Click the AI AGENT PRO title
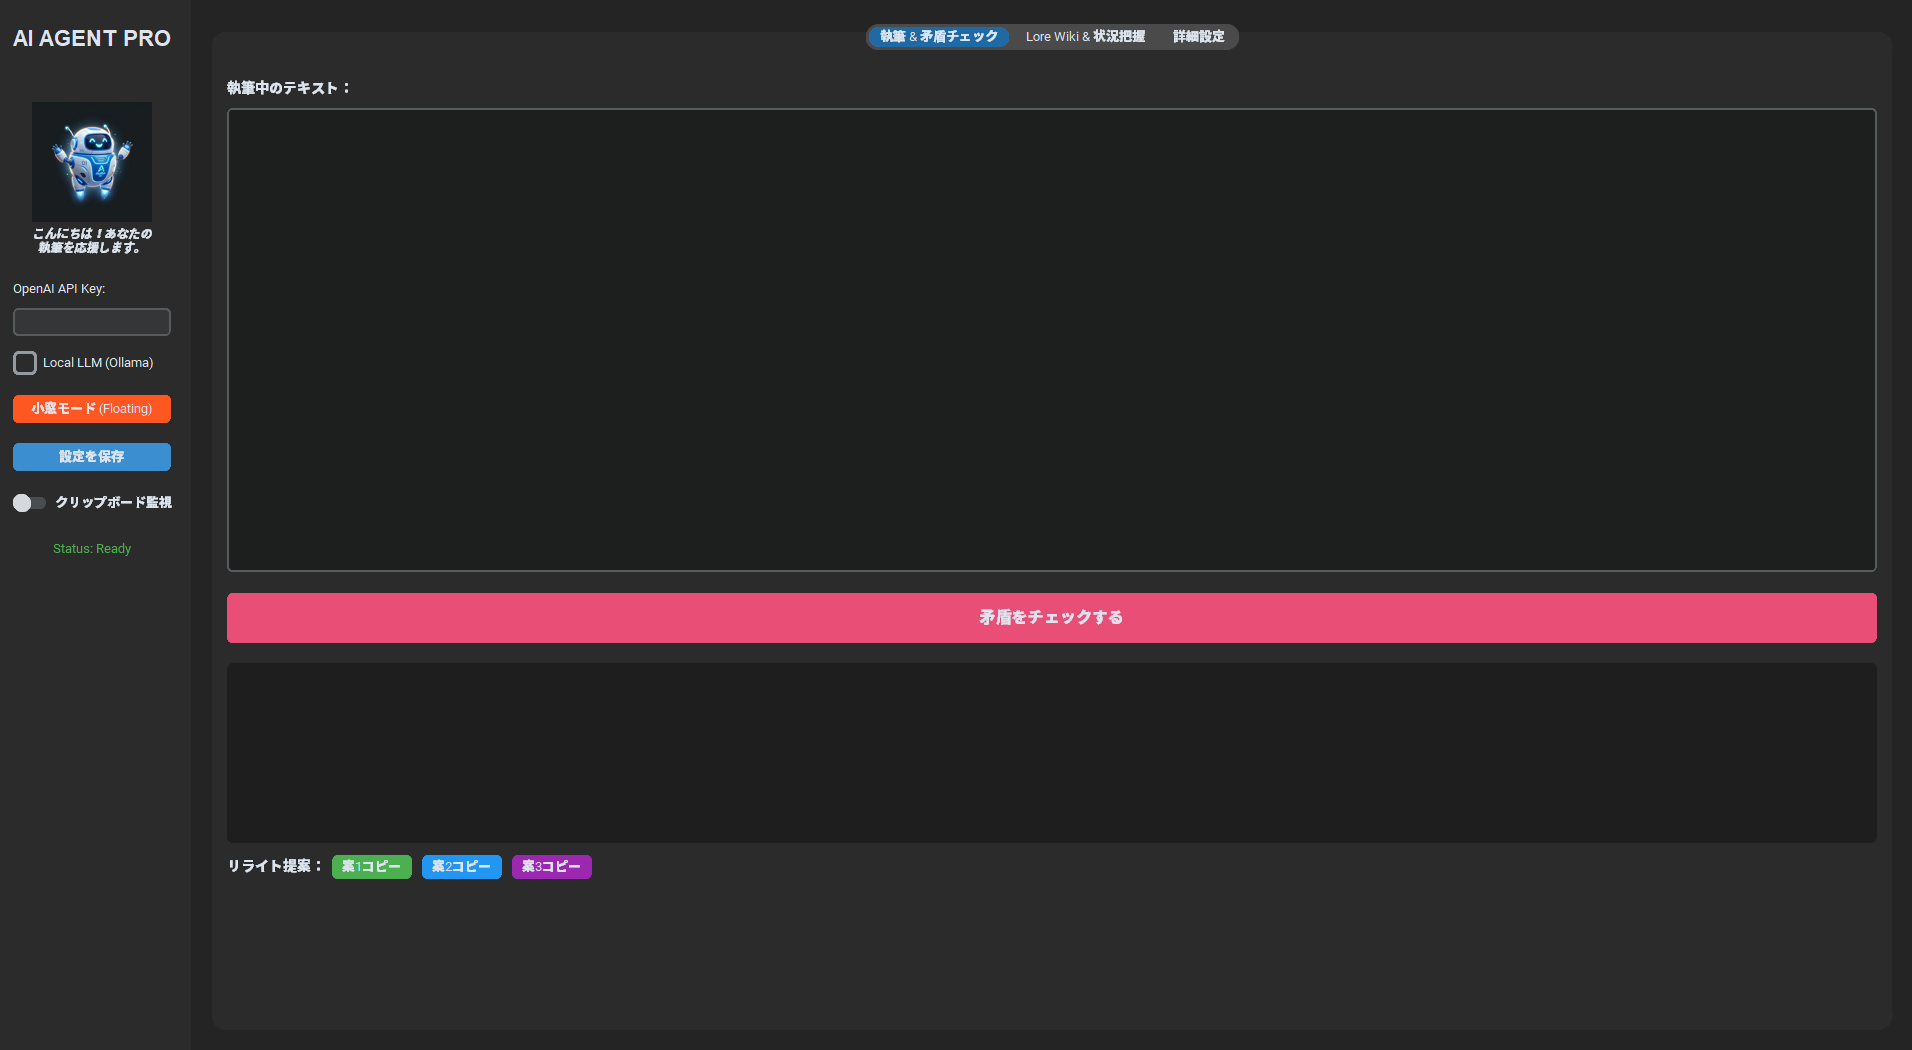The image size is (1912, 1050). click(92, 38)
